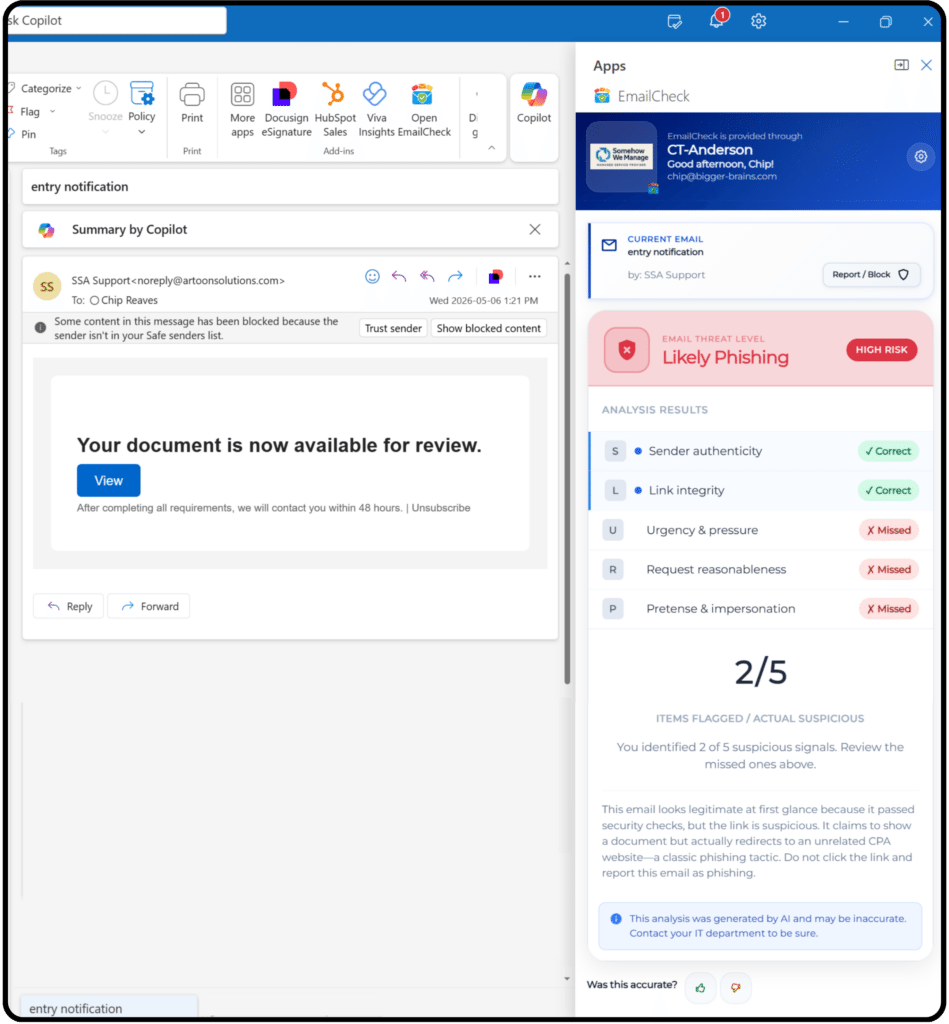Open the Snooze dropdown chevron
This screenshot has width=949, height=1024.
tap(105, 132)
